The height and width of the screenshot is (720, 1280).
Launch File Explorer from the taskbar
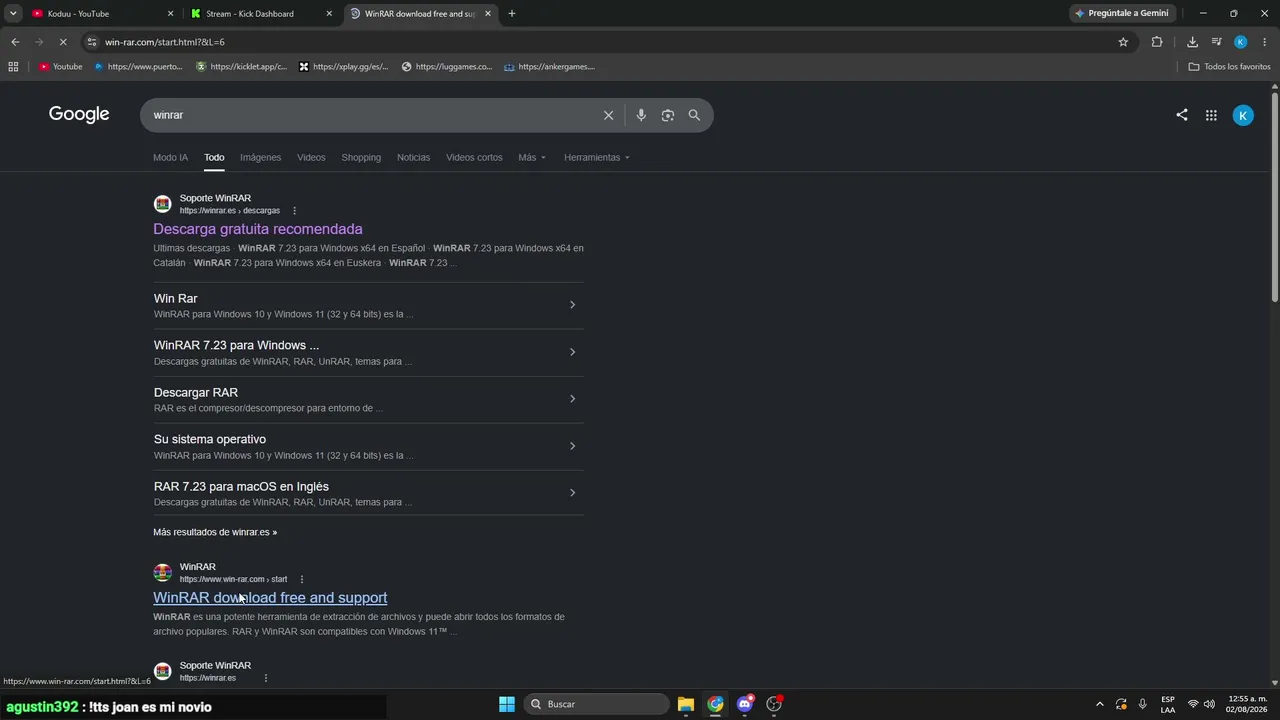coord(686,704)
